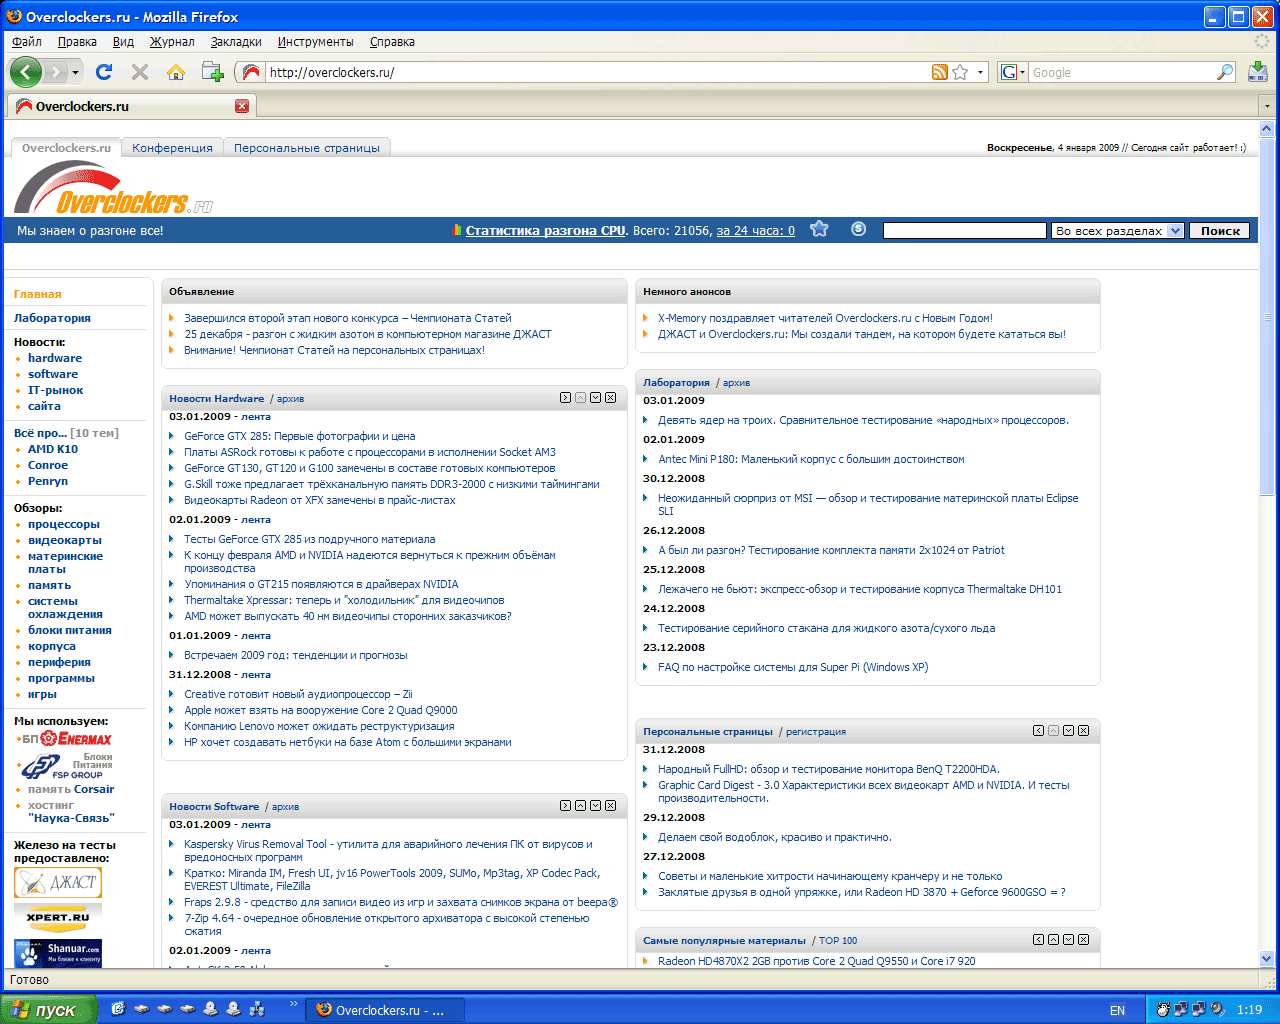Open the архив link next to Новости Software

pos(285,807)
